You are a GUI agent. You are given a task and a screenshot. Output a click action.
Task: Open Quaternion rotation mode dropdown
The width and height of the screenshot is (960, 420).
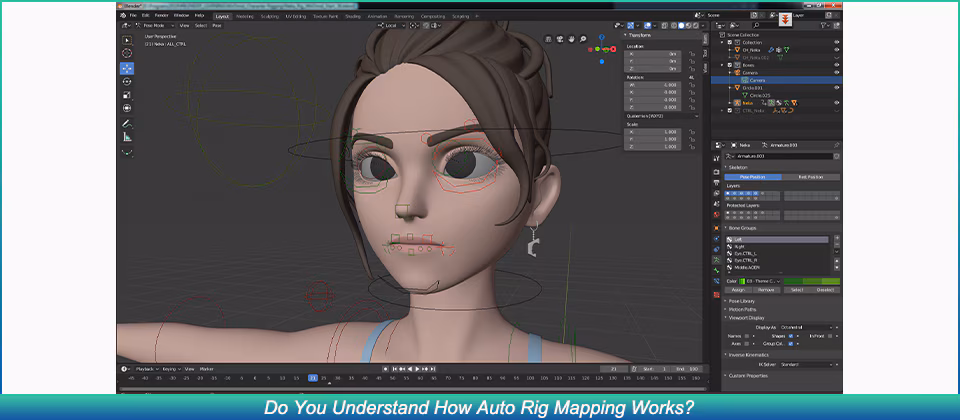click(x=662, y=116)
